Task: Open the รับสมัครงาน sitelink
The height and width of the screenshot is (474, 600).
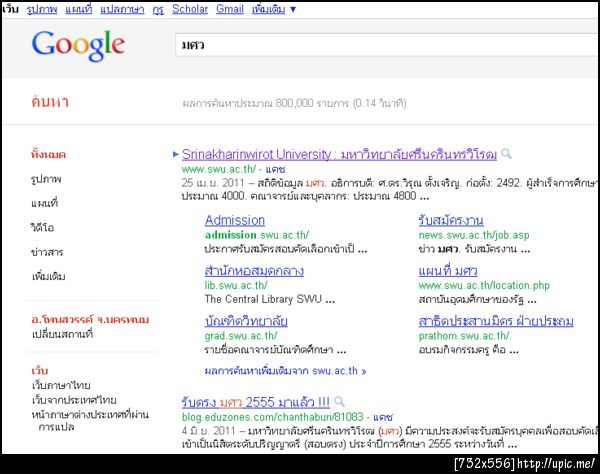Action: click(451, 220)
